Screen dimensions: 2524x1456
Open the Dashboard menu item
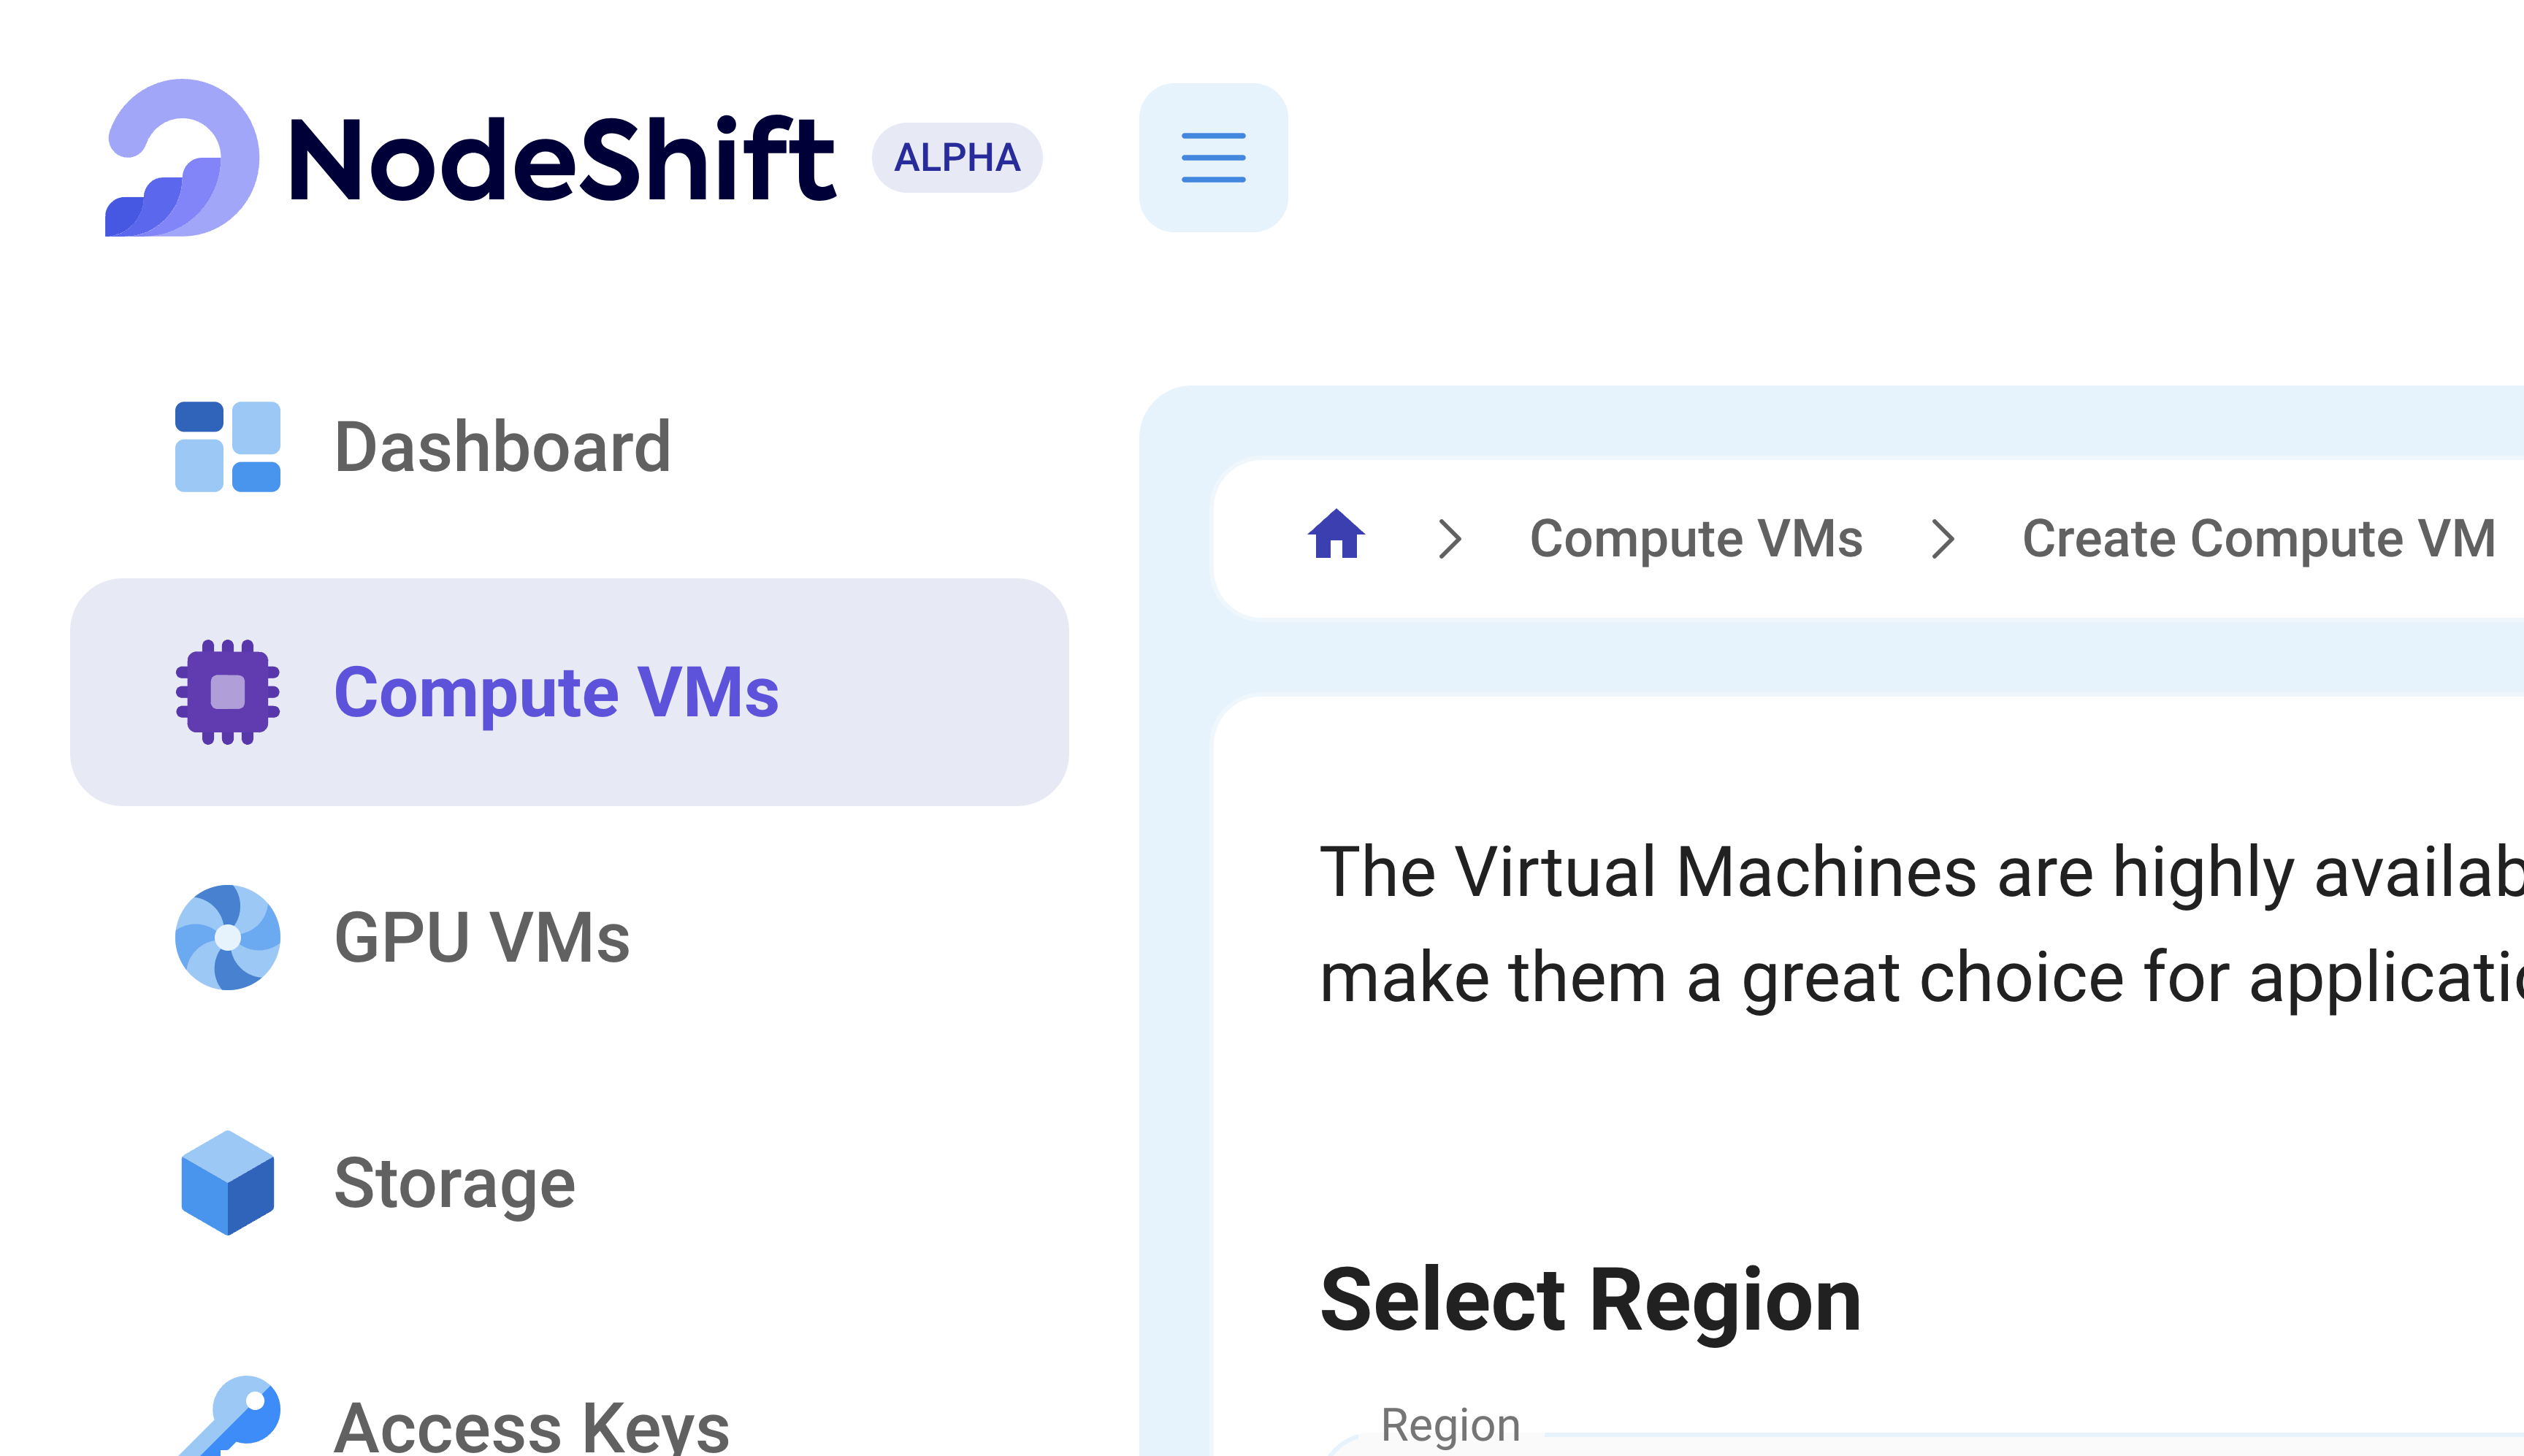[570, 447]
